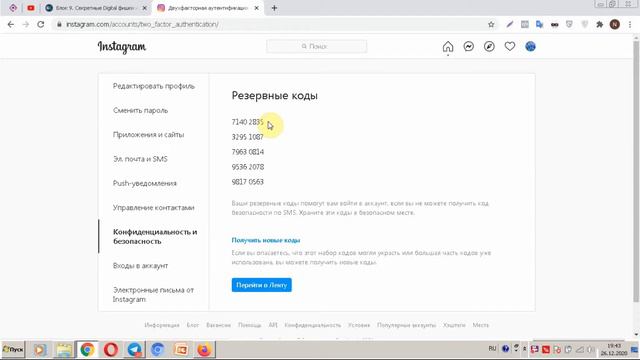Open the activity heart icon
This screenshot has width=640, height=360.
click(510, 47)
